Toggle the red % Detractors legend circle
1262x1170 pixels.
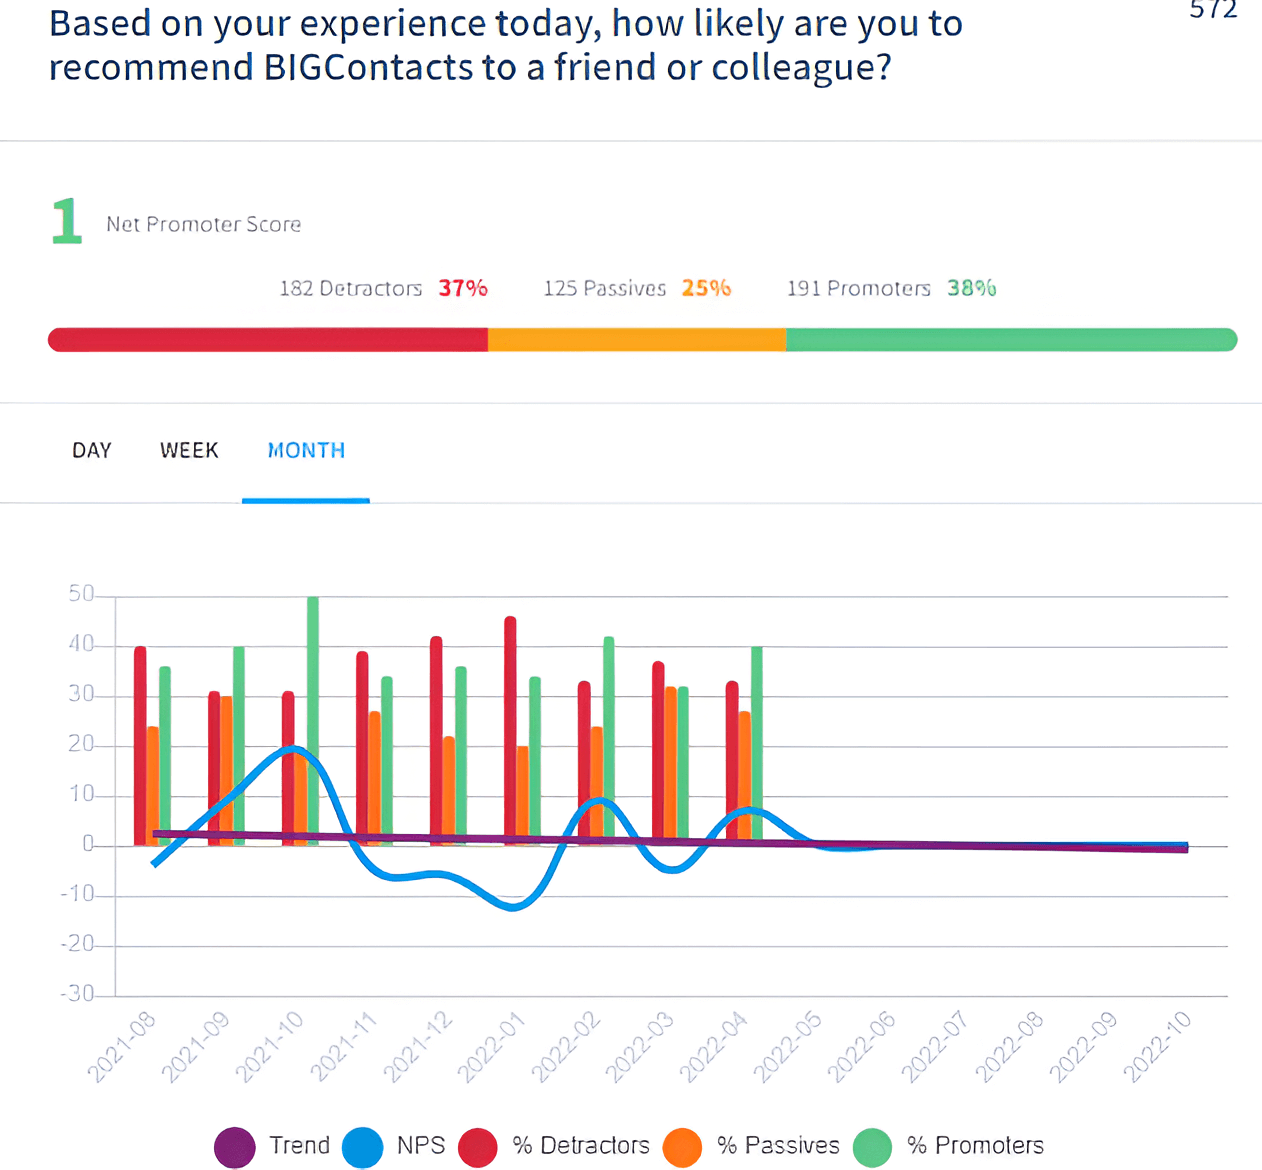coord(478,1147)
